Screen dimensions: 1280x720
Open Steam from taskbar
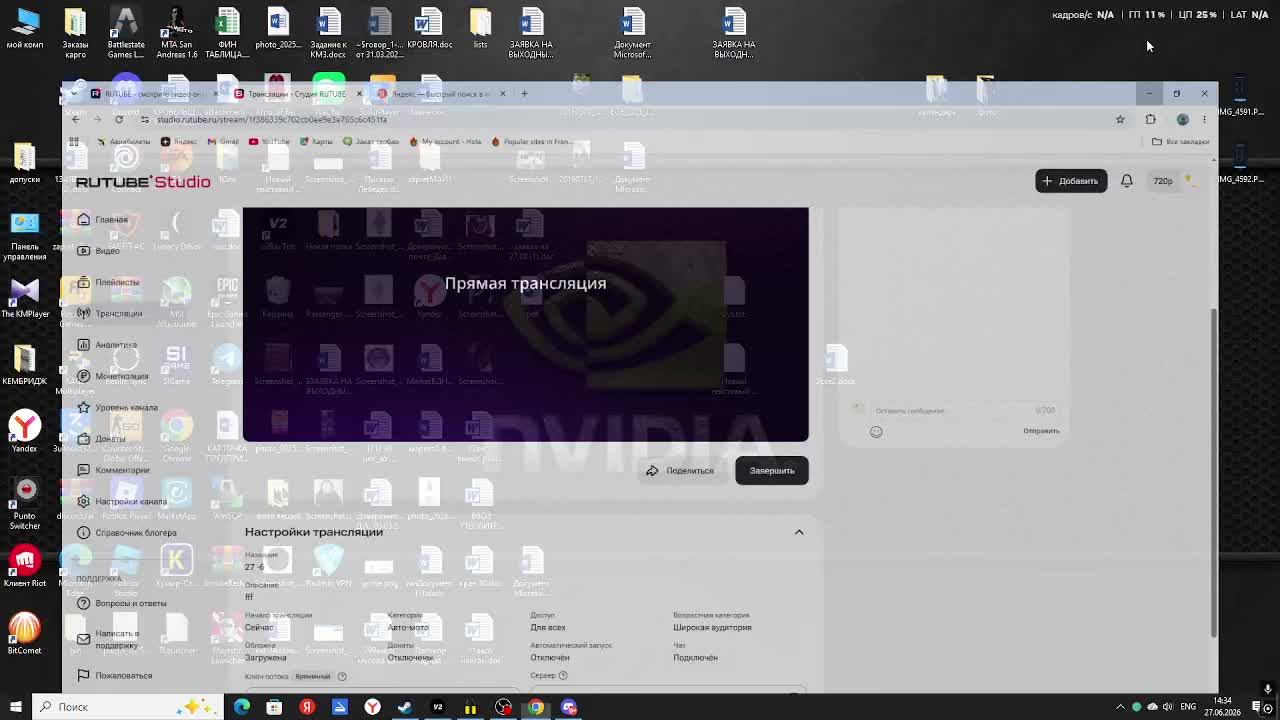click(x=404, y=707)
